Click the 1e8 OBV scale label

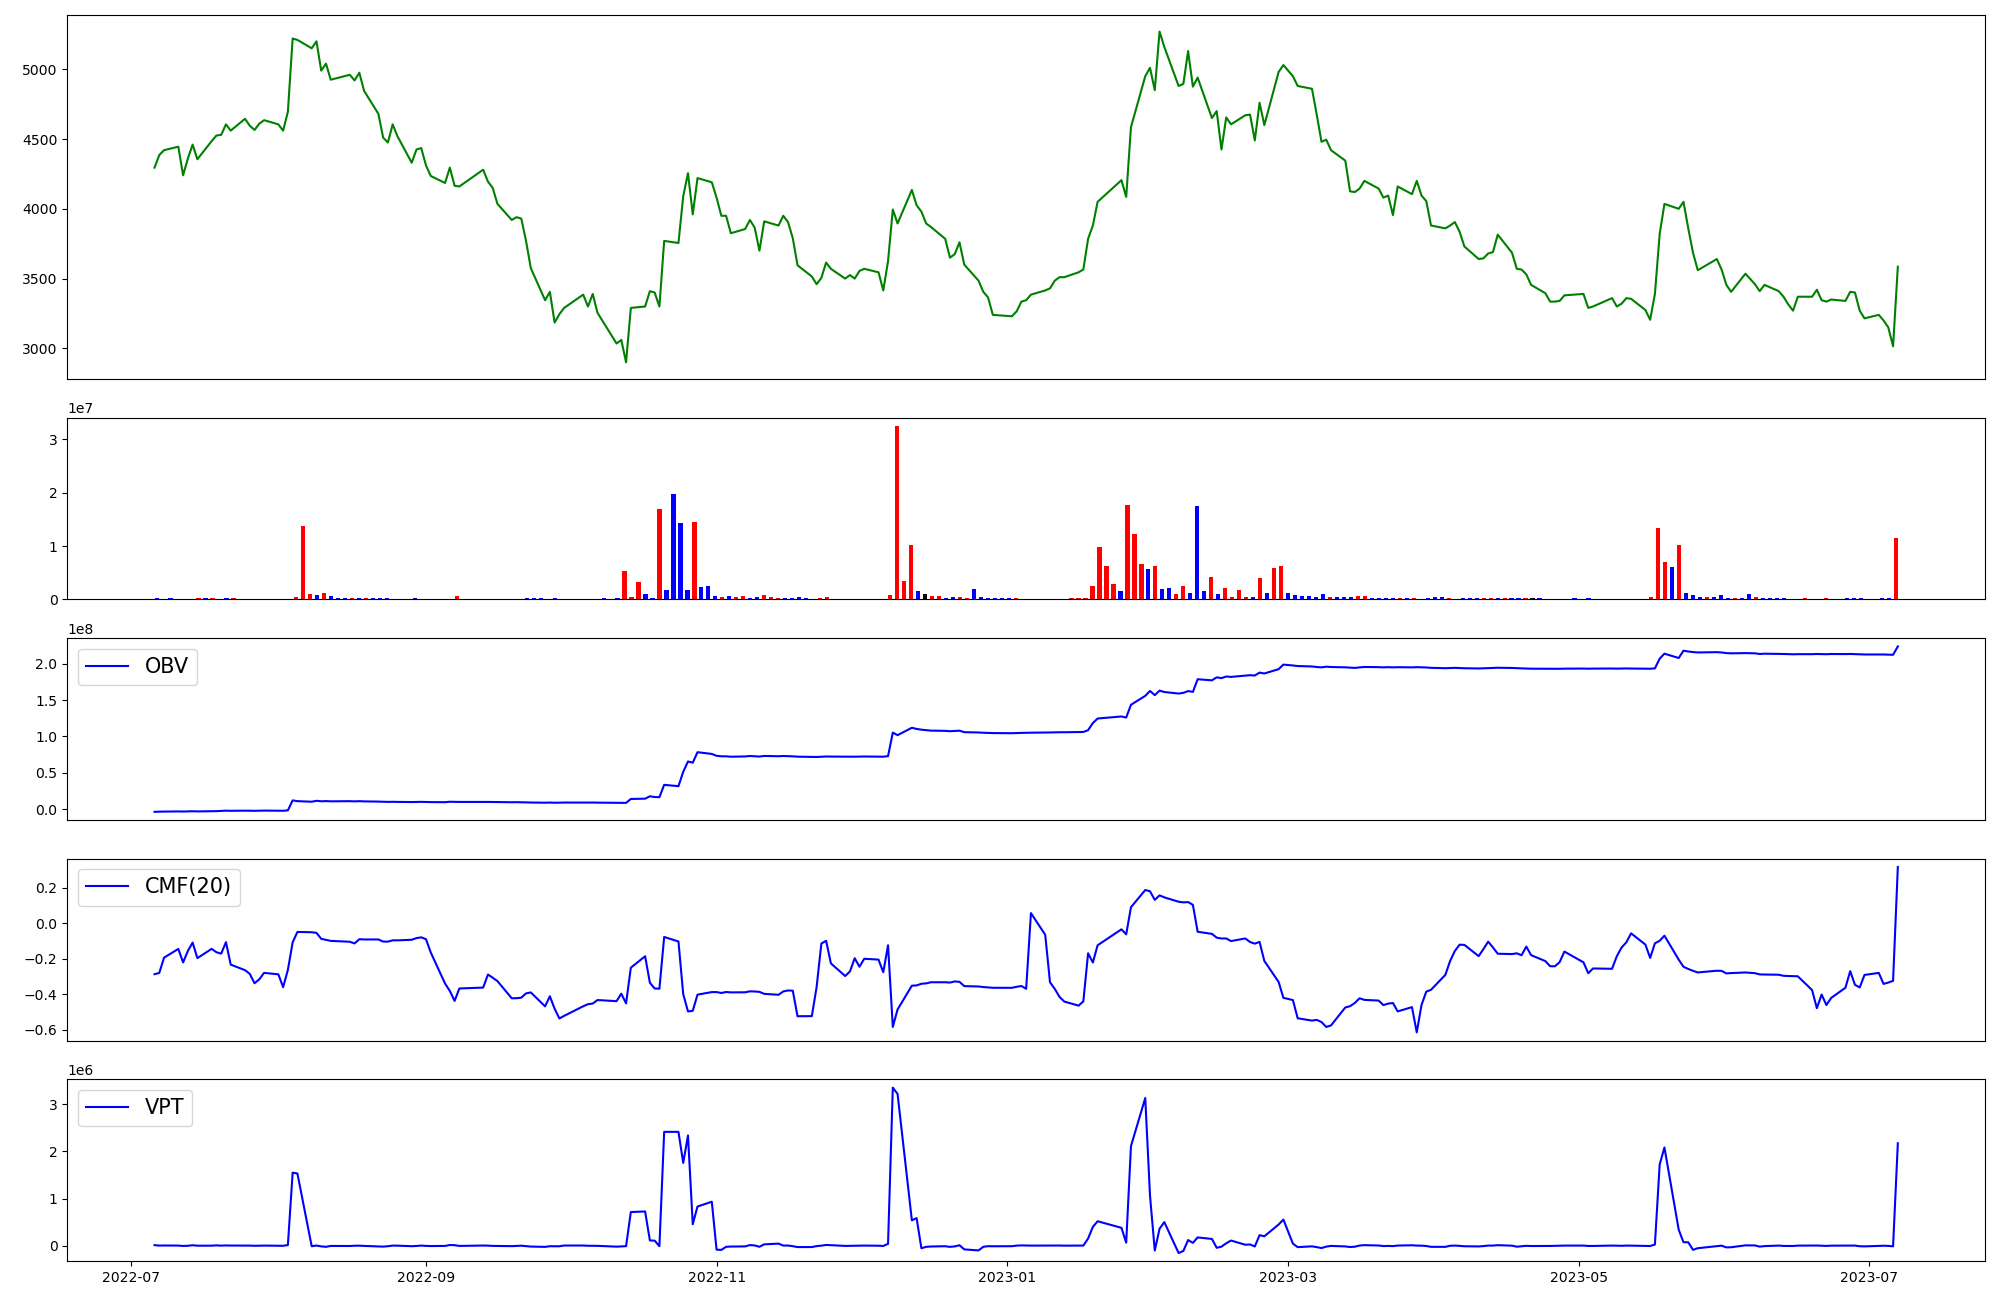click(81, 629)
